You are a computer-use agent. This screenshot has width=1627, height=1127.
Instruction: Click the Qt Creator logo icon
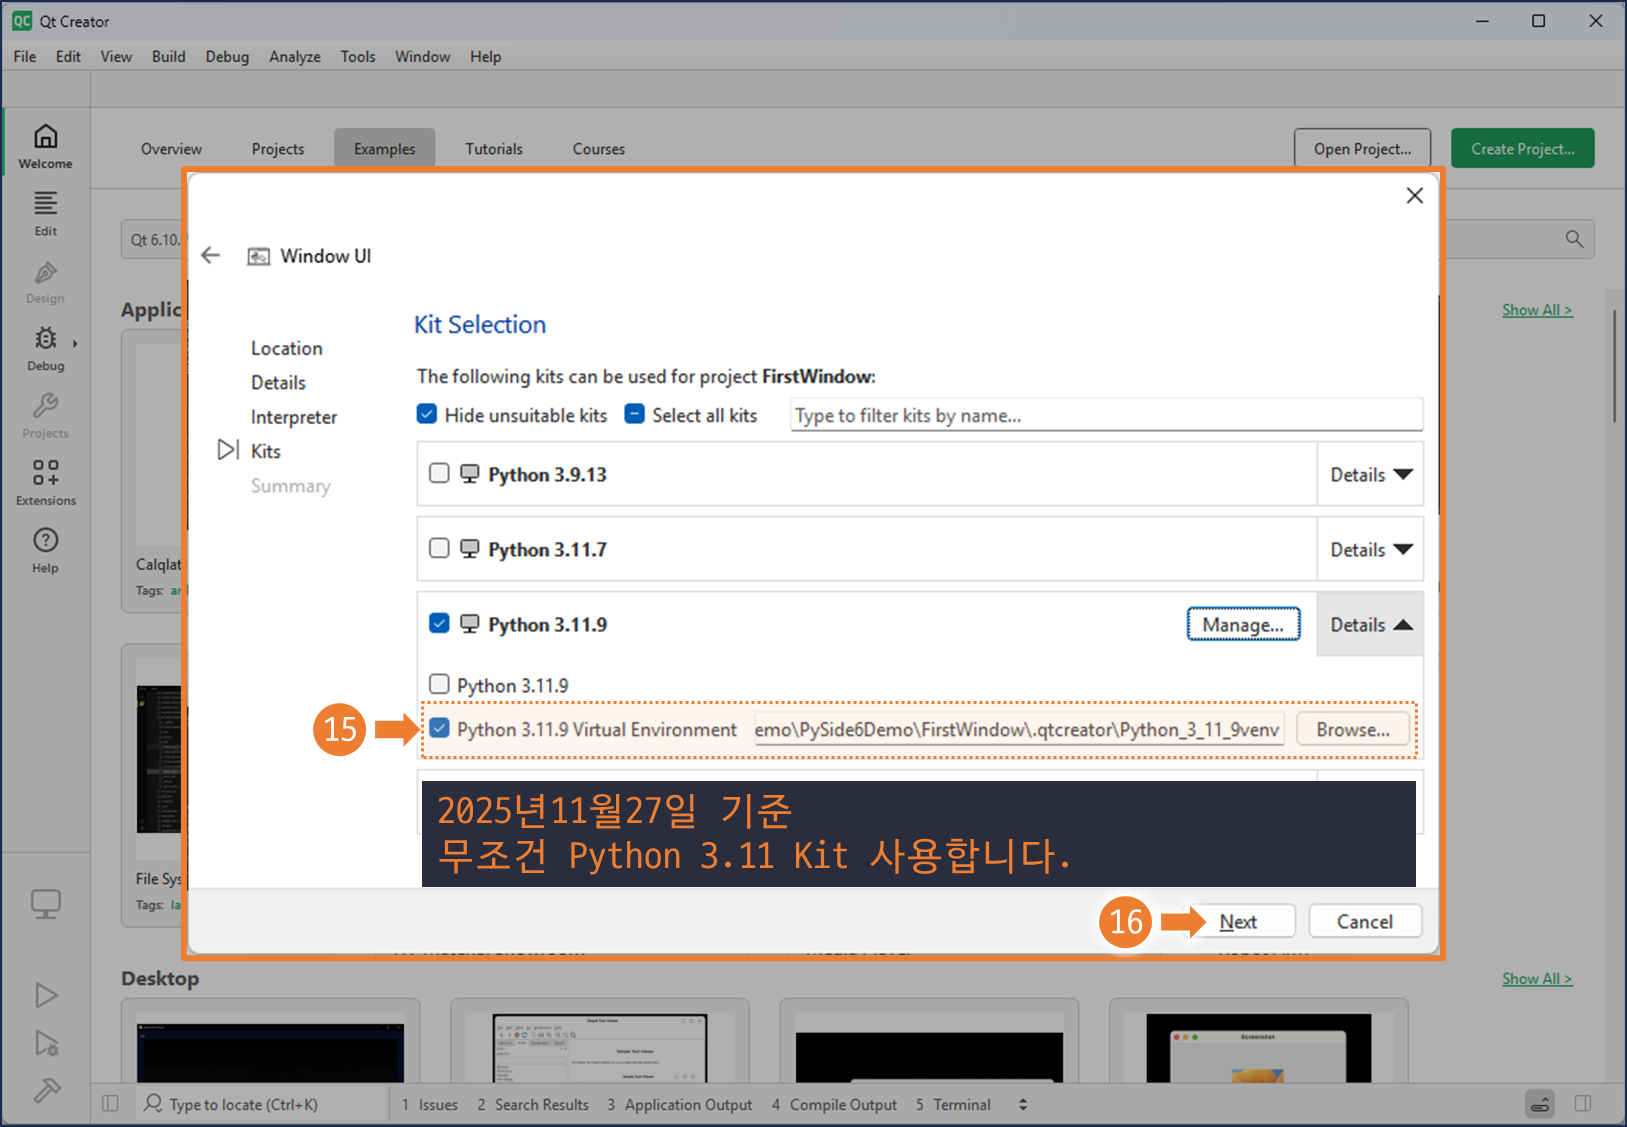(21, 21)
